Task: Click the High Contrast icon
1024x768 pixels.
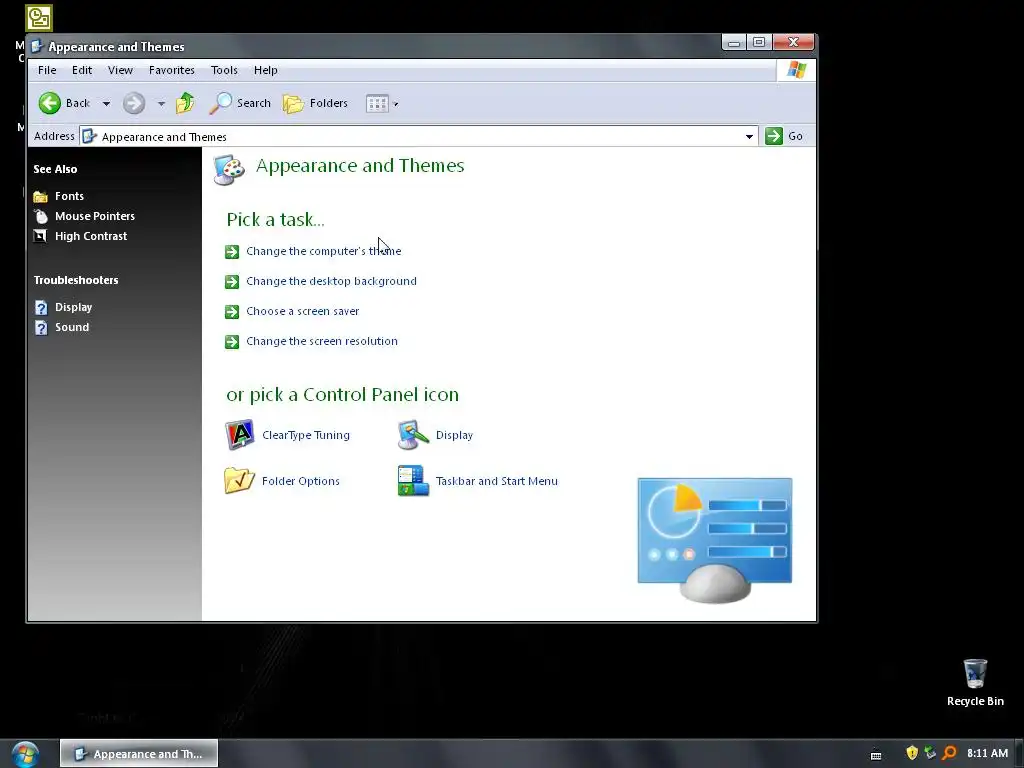Action: [40, 236]
